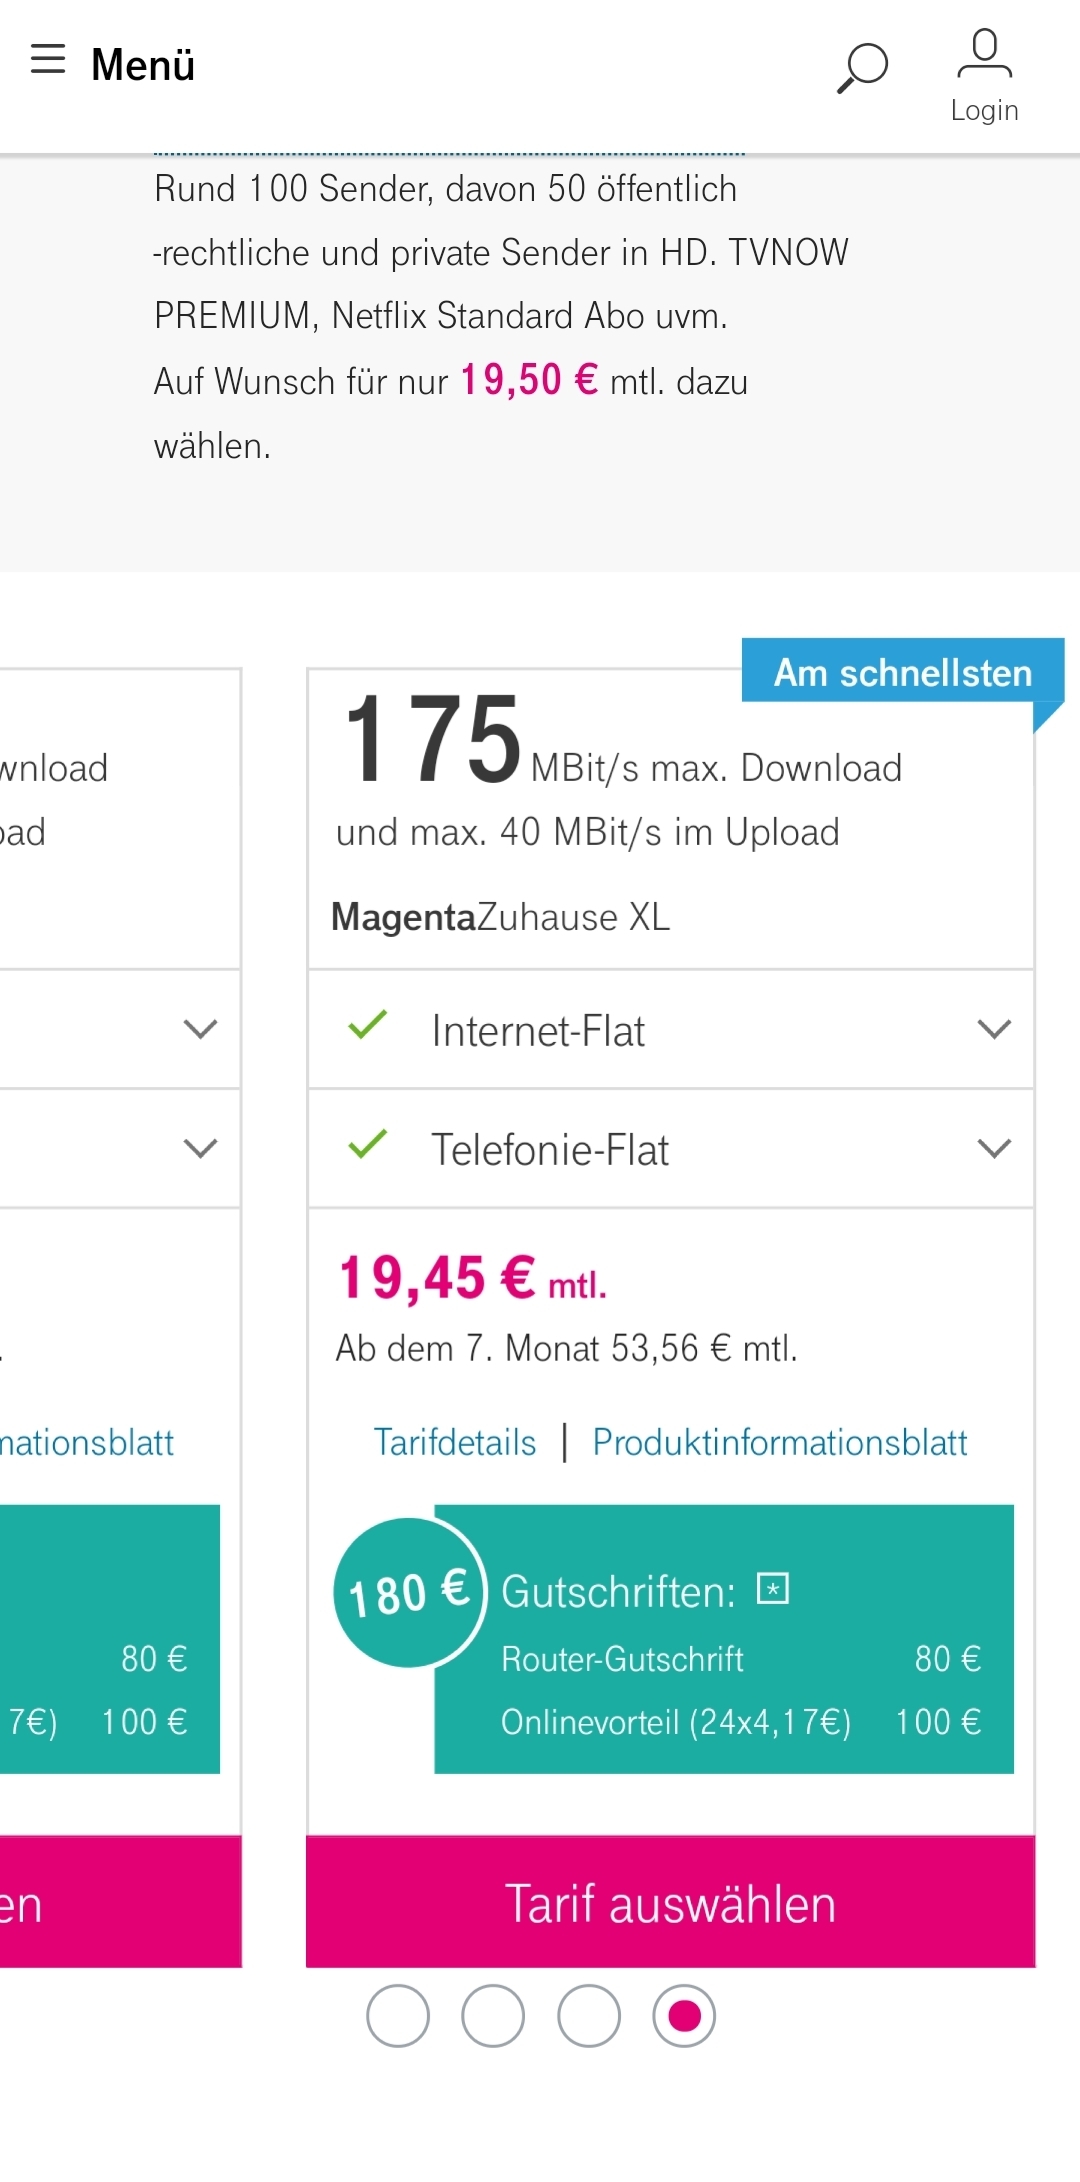Tap the green checkmark beside Telefonie-Flat
1080x2182 pixels.
[x=367, y=1144]
